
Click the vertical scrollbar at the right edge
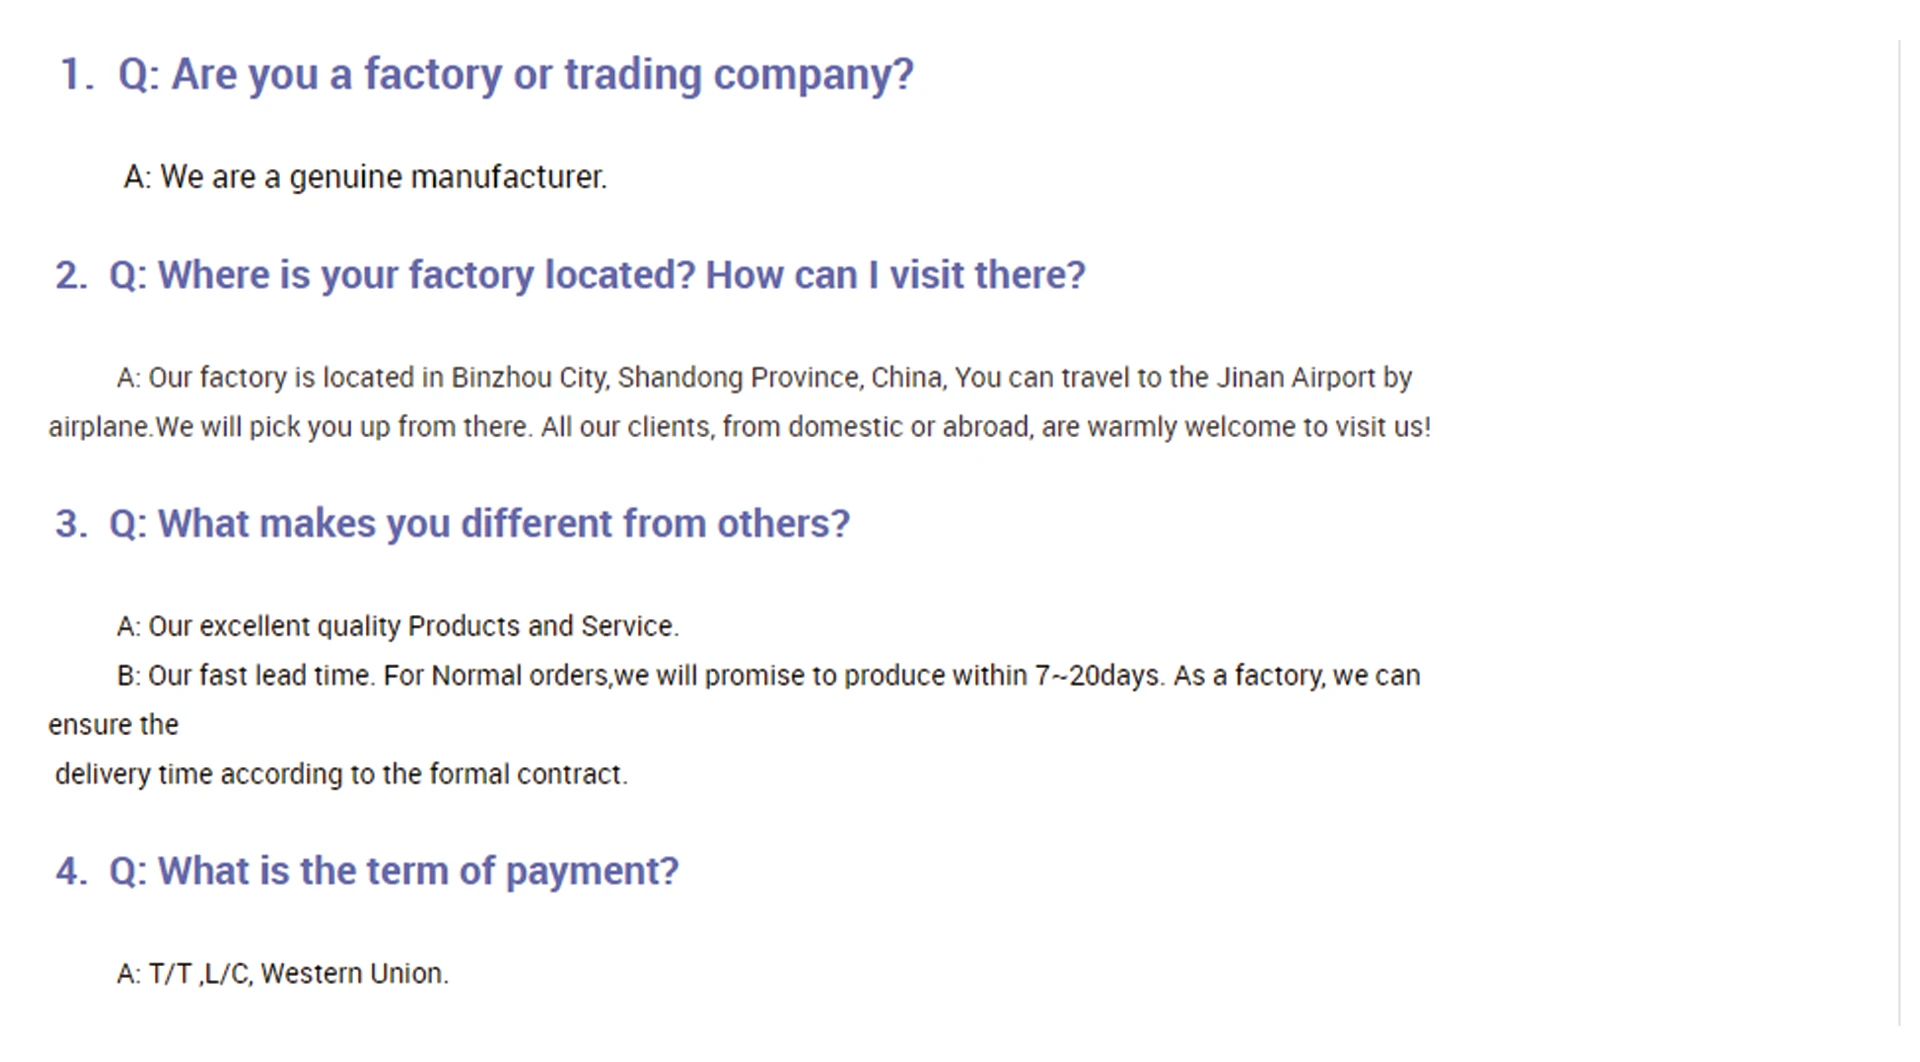coord(1899,530)
